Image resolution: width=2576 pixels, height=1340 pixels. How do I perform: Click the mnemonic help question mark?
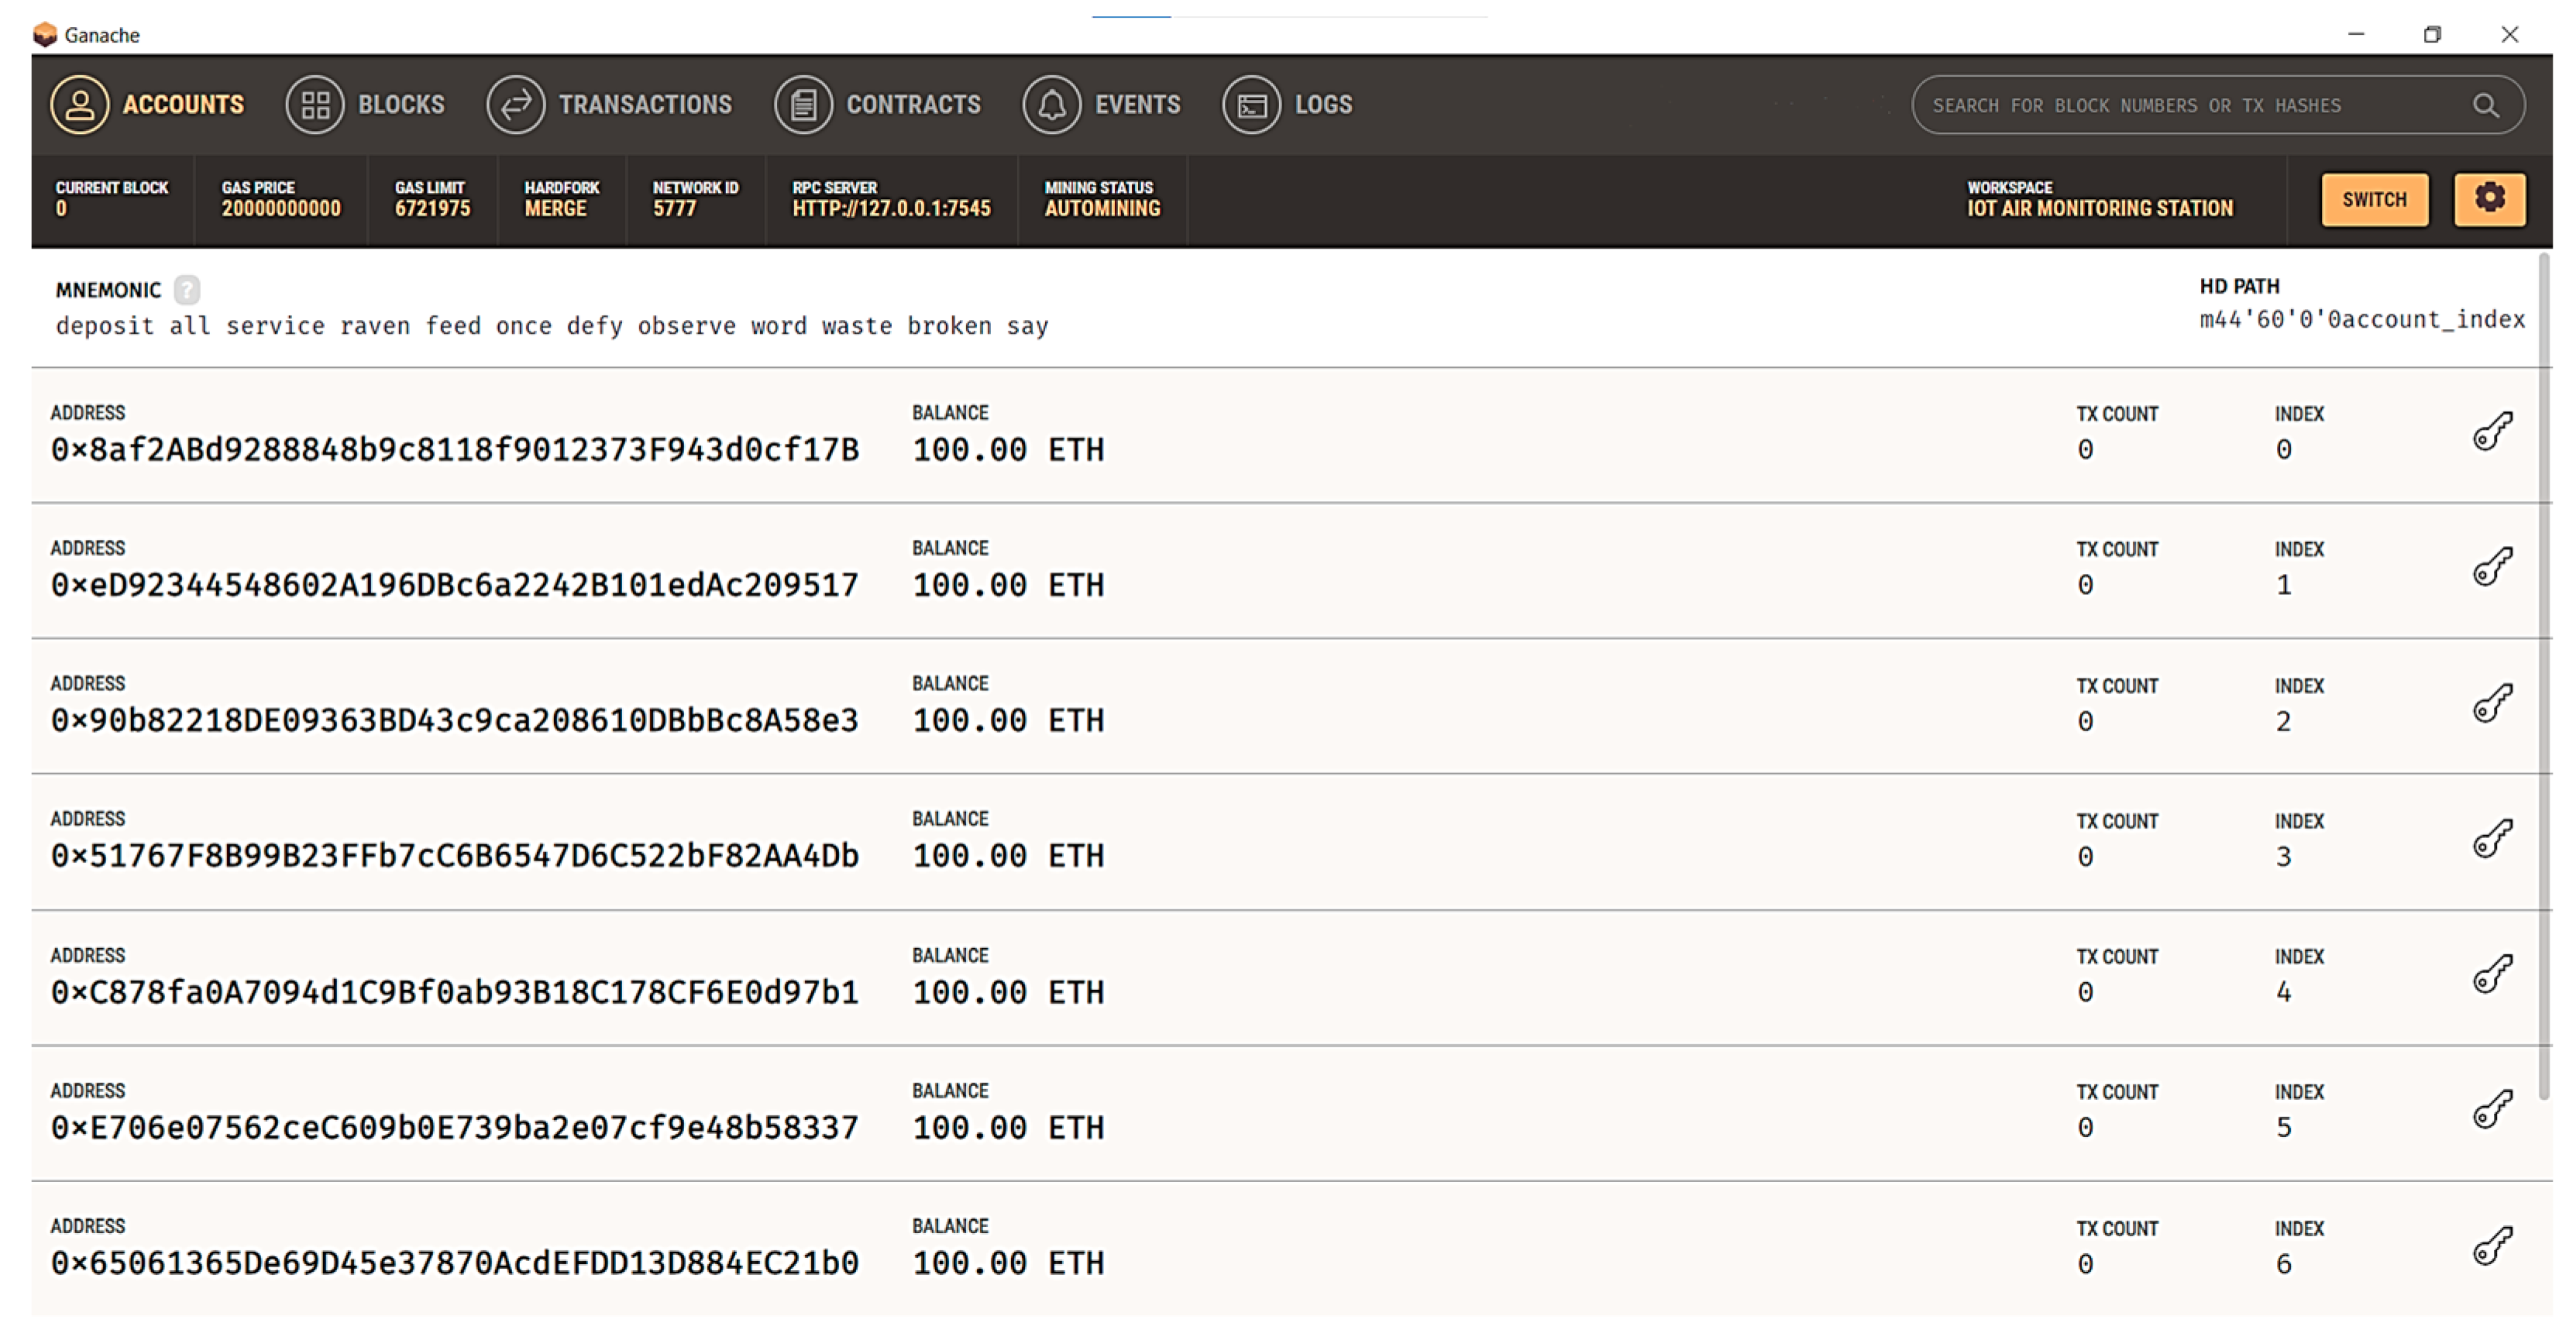tap(187, 290)
